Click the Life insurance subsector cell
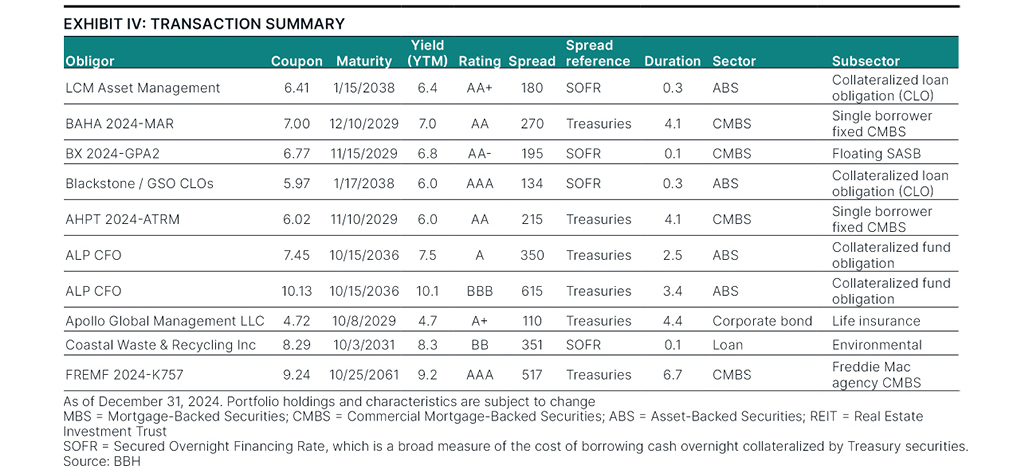Image resolution: width=1024 pixels, height=476 pixels. [876, 321]
